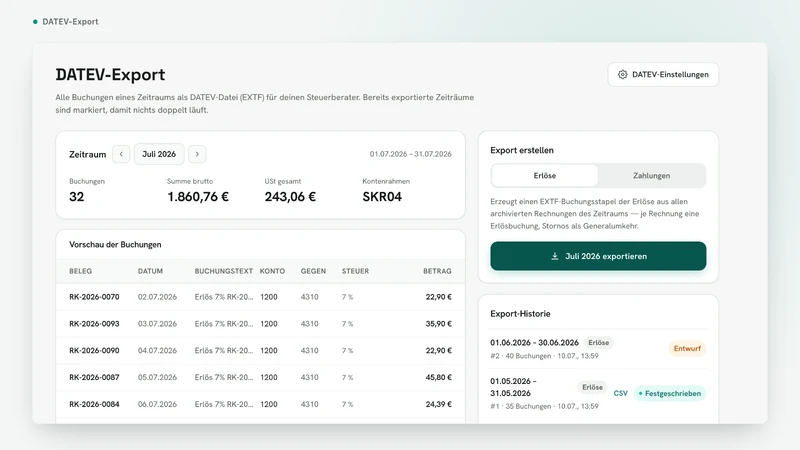Click Erlöse tag on June history entry
This screenshot has width=800, height=450.
[x=598, y=343]
